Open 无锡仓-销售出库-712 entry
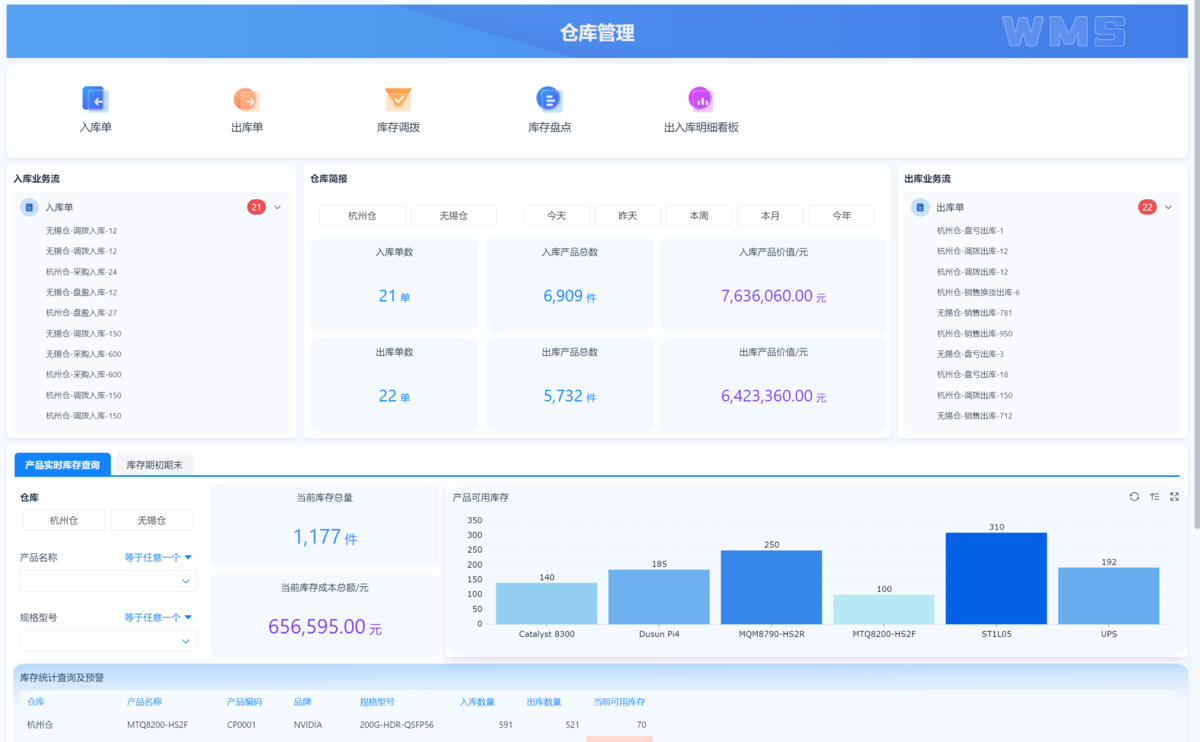This screenshot has width=1200, height=742. point(974,415)
